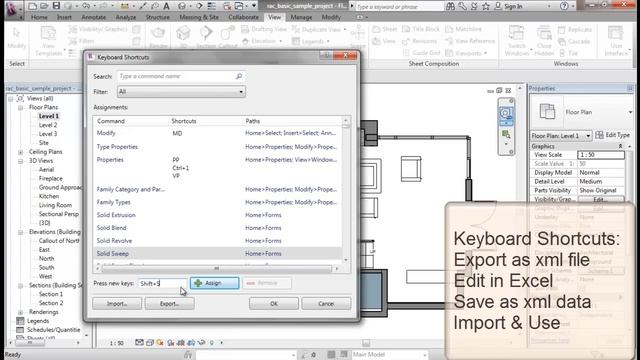Image resolution: width=640 pixels, height=360 pixels.
Task: Expand the Renderings tree node
Action: point(20,312)
